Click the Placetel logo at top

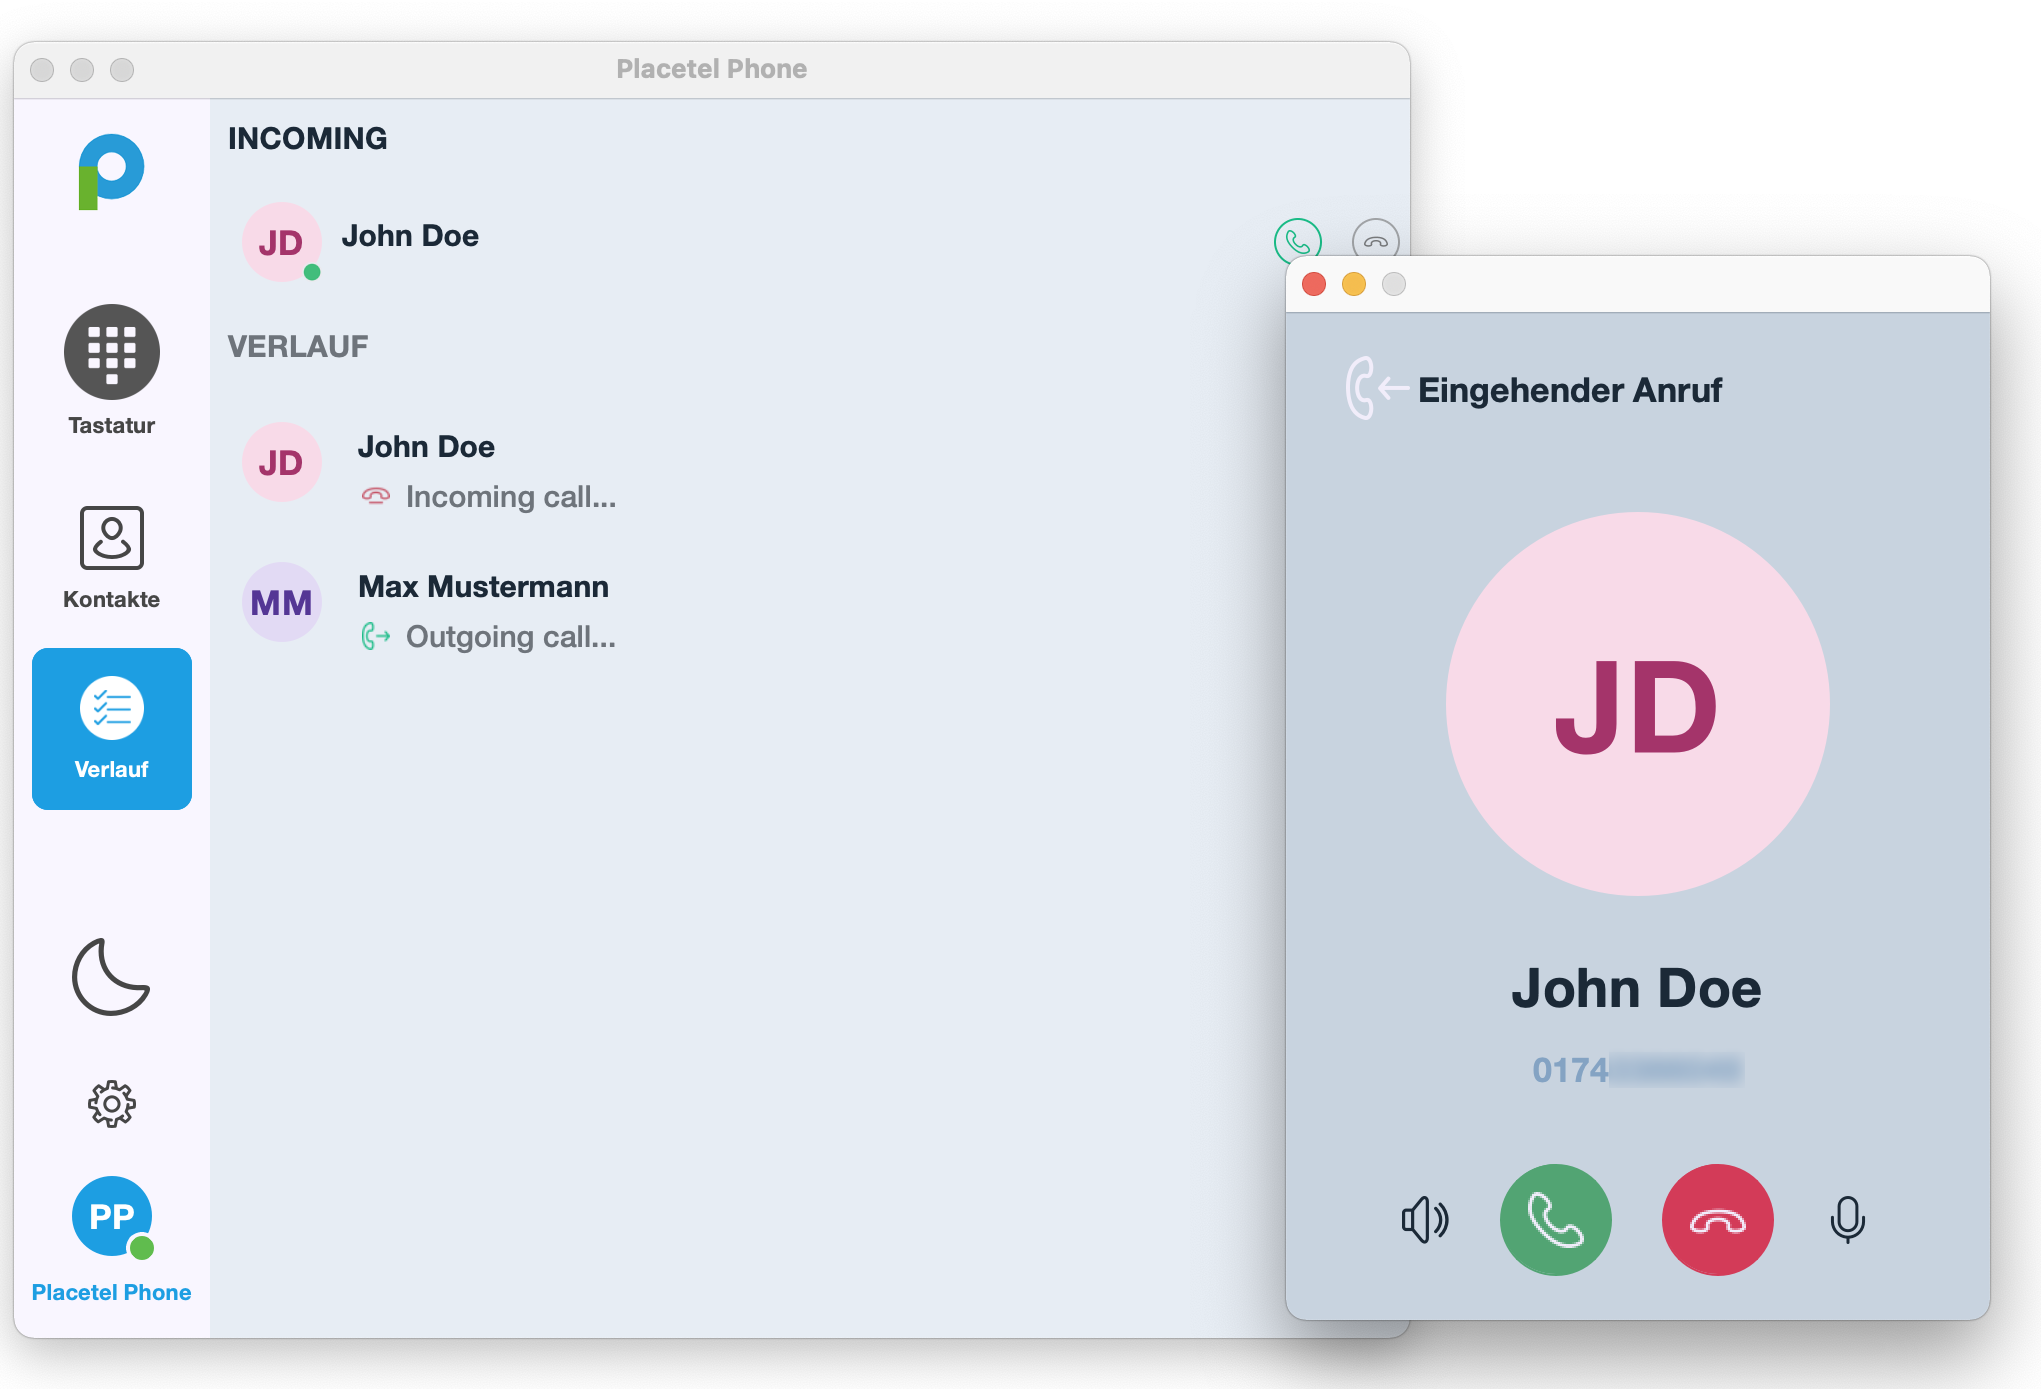click(x=111, y=171)
